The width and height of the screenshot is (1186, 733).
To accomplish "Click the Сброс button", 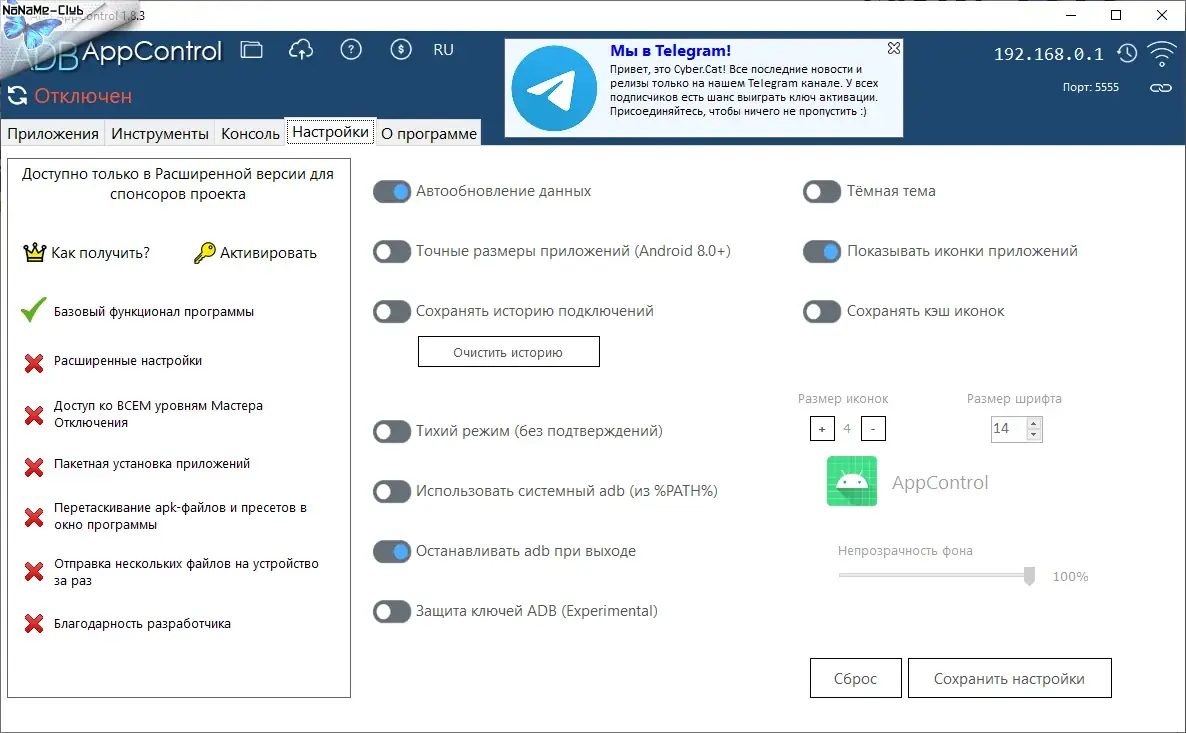I will tap(855, 679).
